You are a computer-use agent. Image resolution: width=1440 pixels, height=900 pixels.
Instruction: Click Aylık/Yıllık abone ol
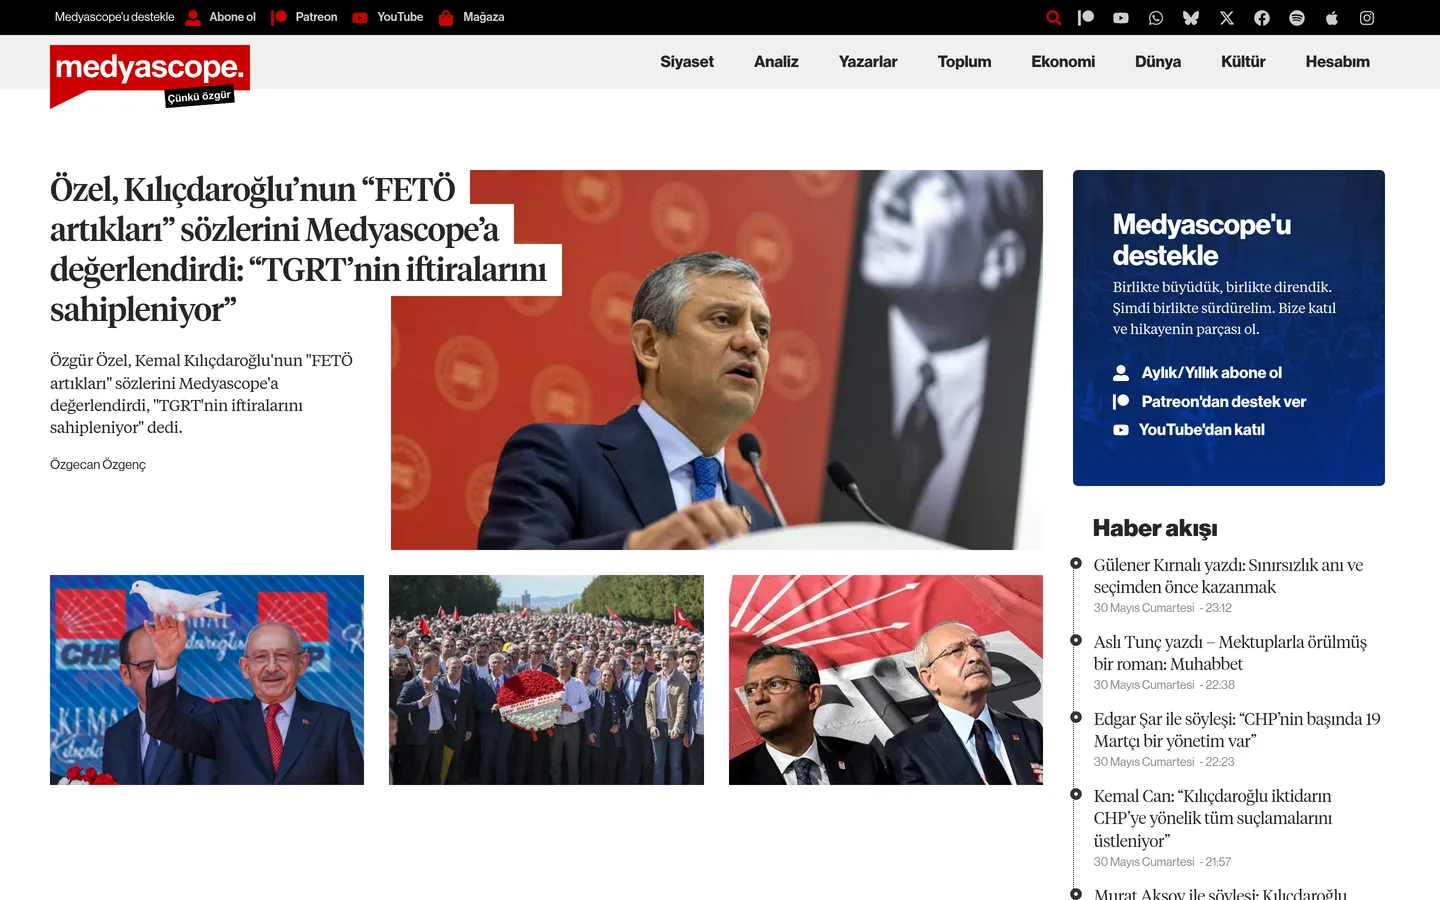coord(1197,373)
